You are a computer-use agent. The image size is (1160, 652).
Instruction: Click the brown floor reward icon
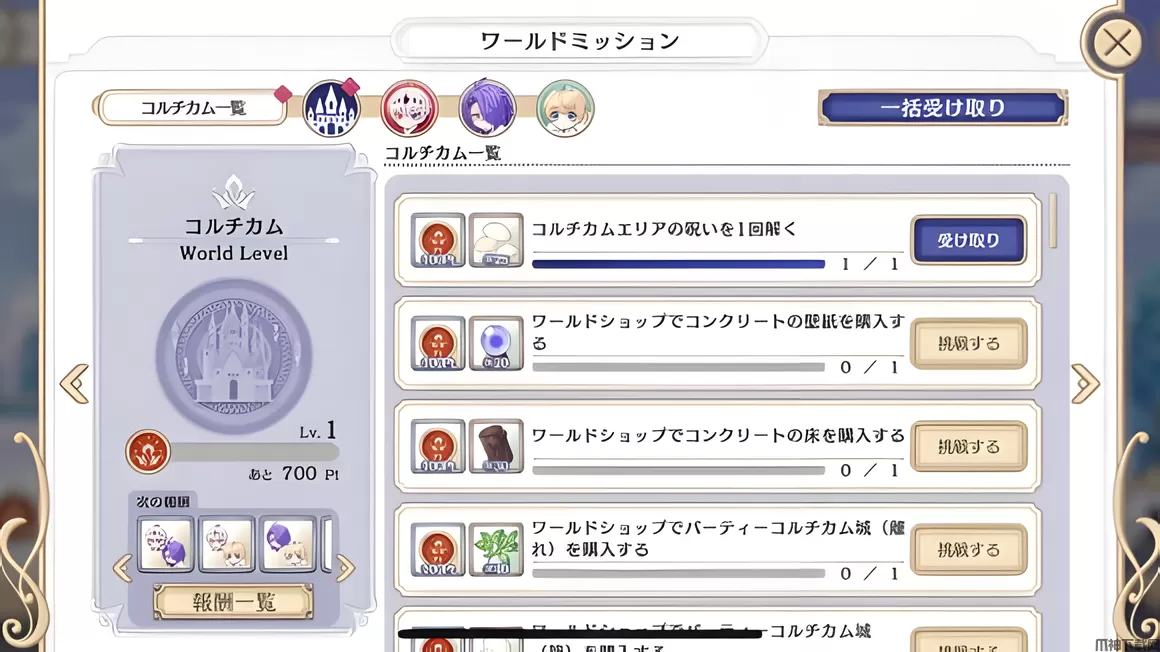[x=496, y=446]
